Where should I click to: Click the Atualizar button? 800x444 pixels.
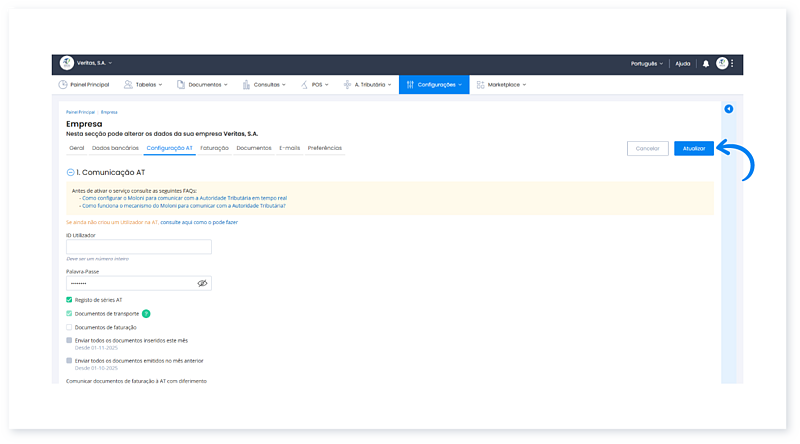[693, 148]
